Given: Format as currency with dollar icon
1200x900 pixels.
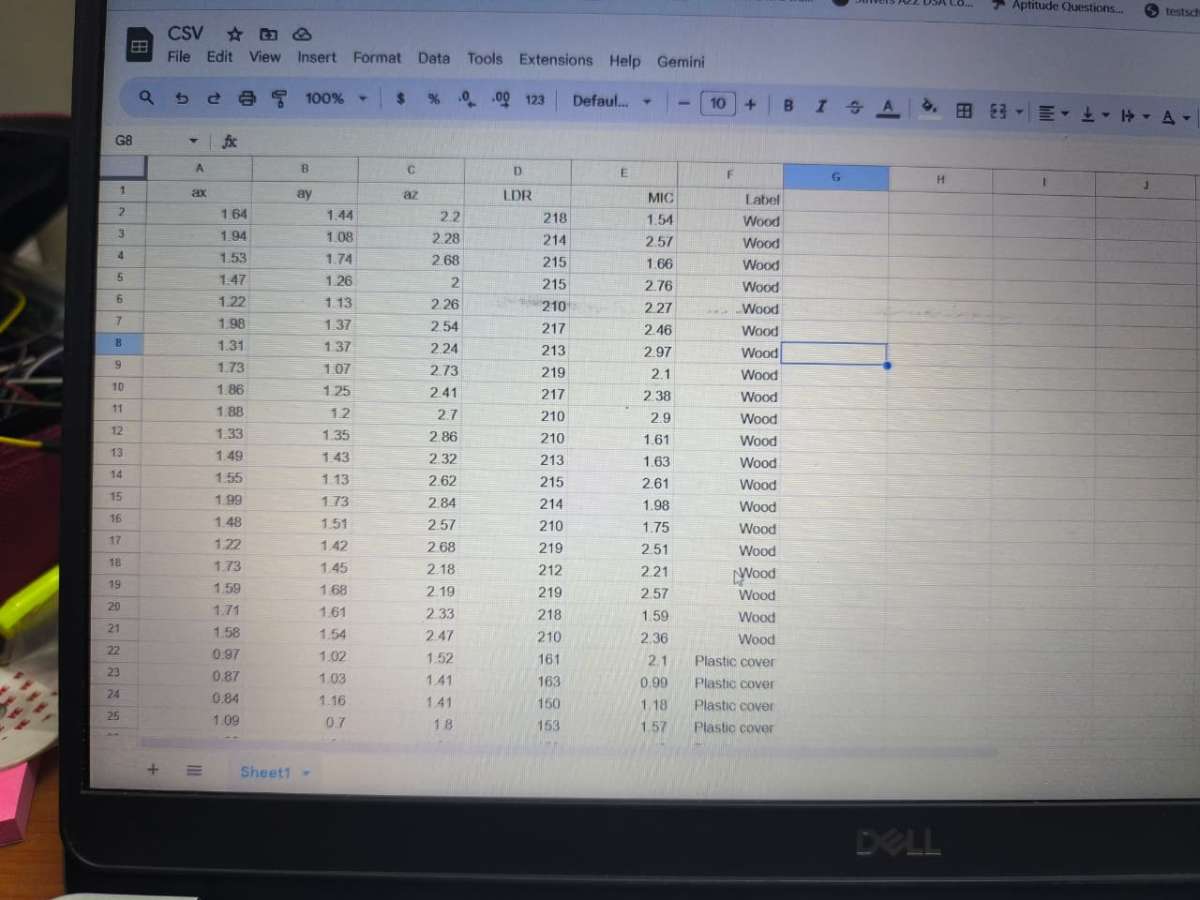Looking at the screenshot, I should tap(400, 99).
